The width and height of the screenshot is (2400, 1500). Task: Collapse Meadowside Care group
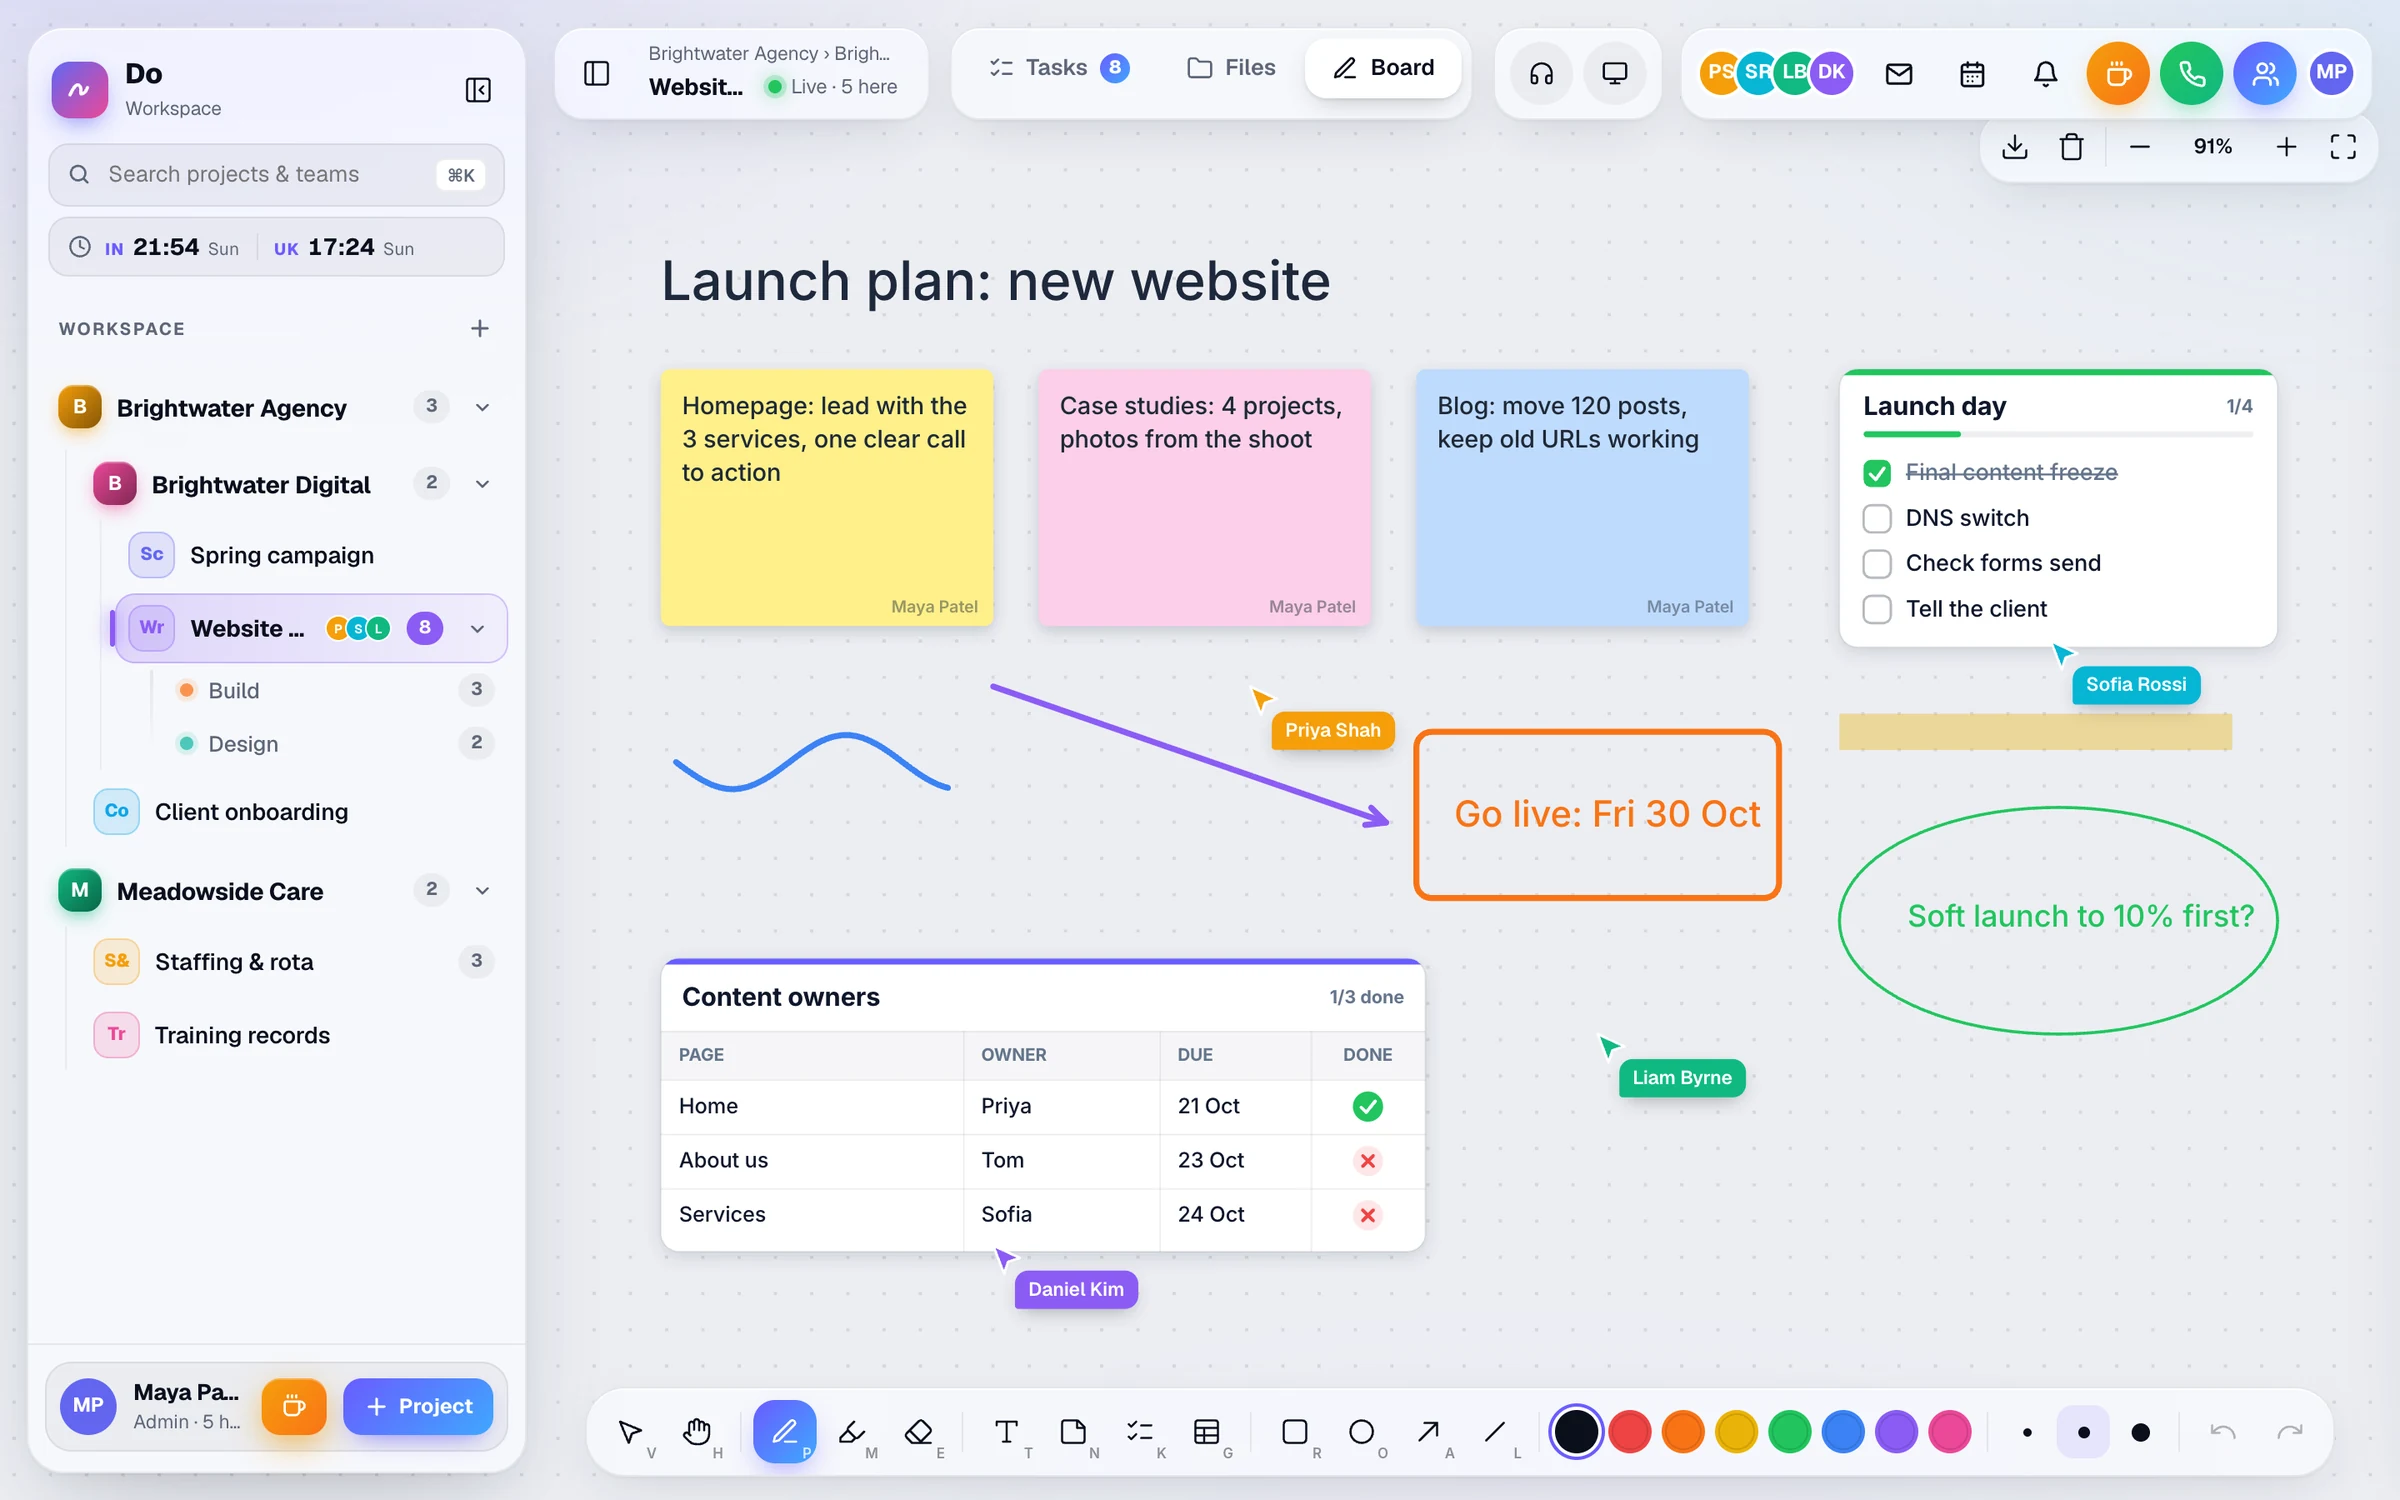pyautogui.click(x=482, y=890)
